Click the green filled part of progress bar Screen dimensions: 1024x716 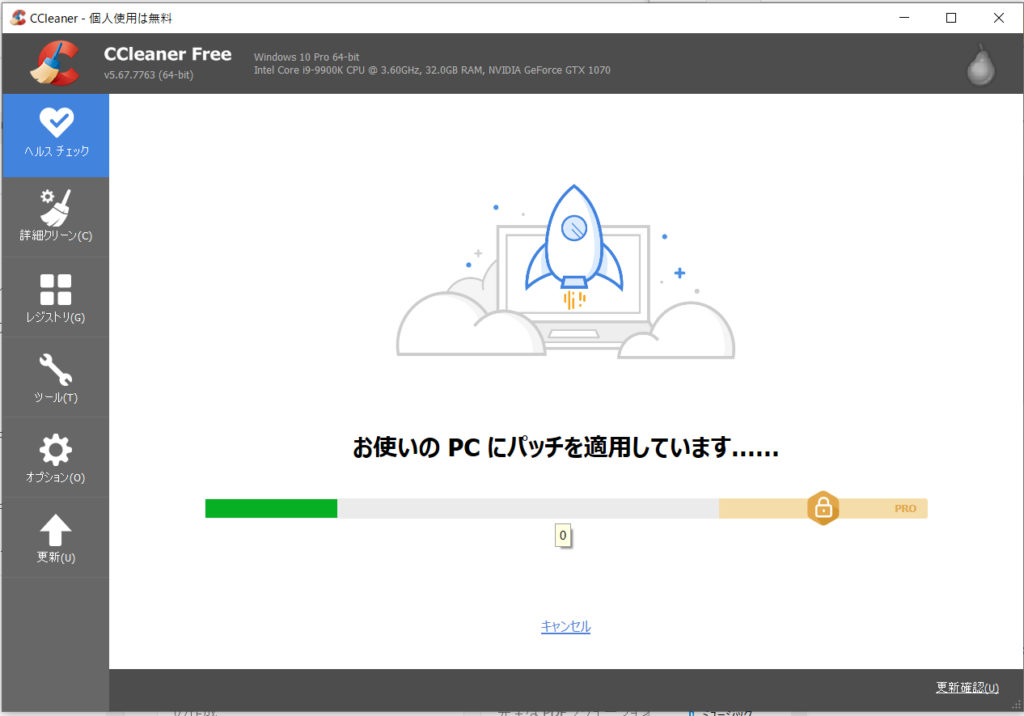[271, 508]
